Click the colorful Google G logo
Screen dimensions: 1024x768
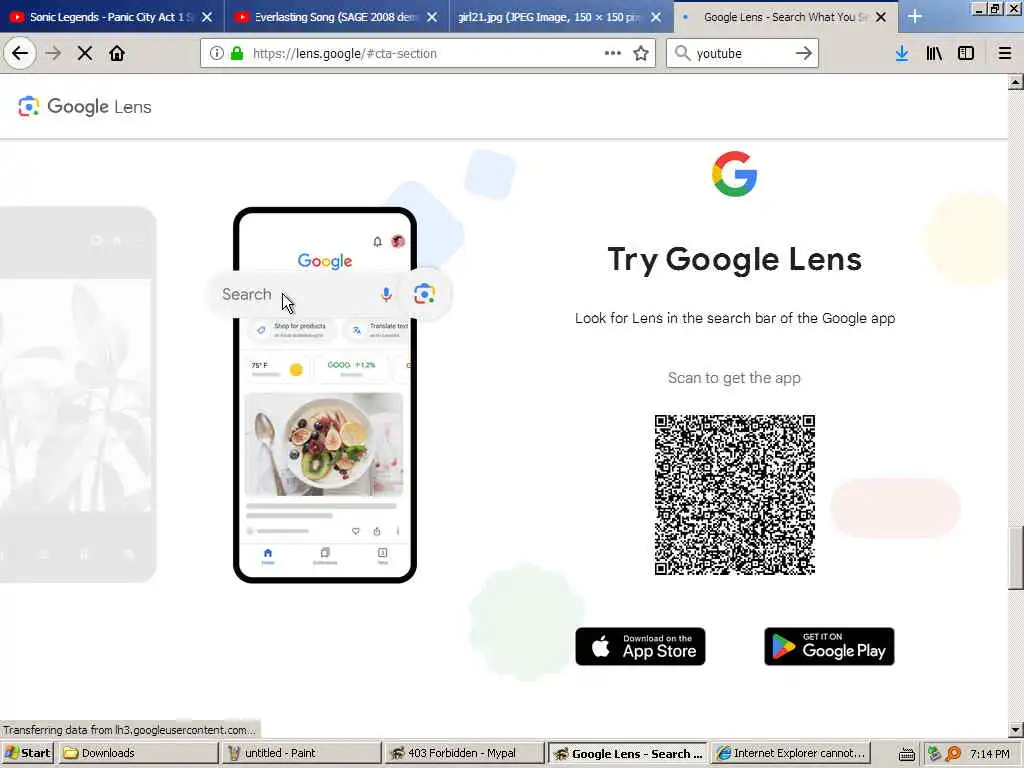tap(735, 174)
